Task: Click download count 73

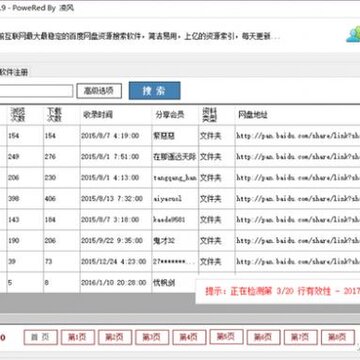Action: pos(49,262)
